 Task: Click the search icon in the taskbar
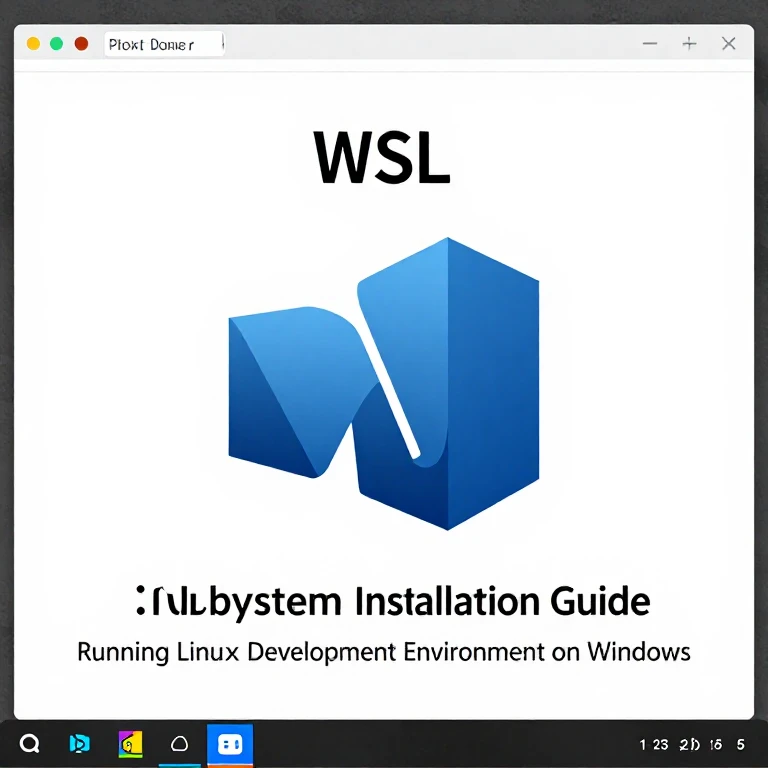pos(29,744)
